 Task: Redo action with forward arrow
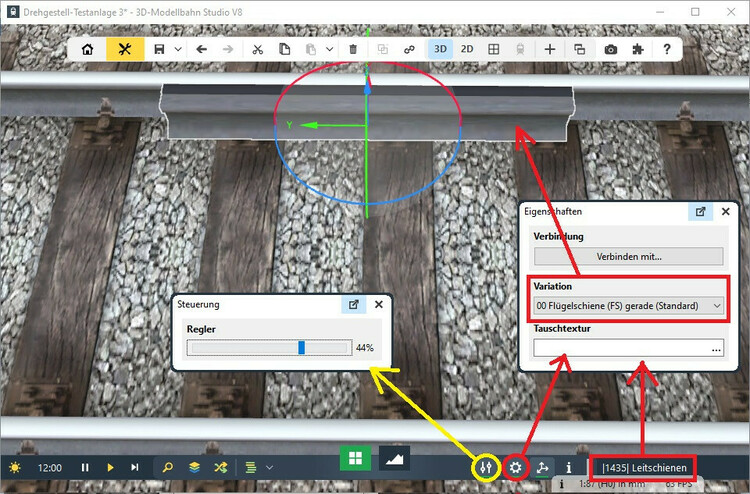228,49
